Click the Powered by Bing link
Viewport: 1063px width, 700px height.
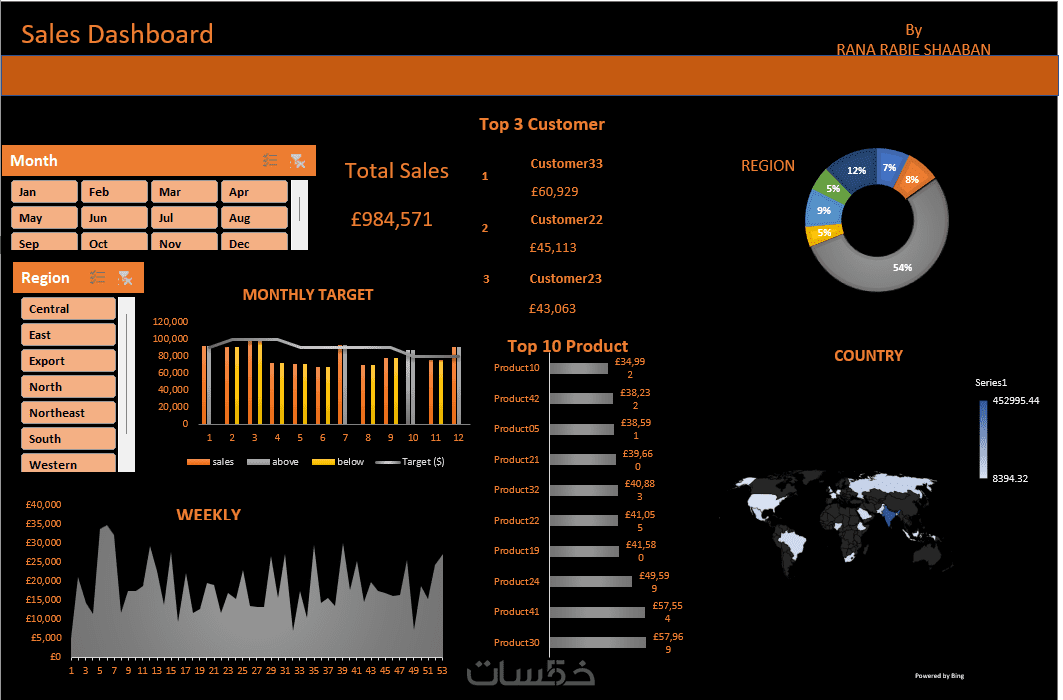coord(939,676)
